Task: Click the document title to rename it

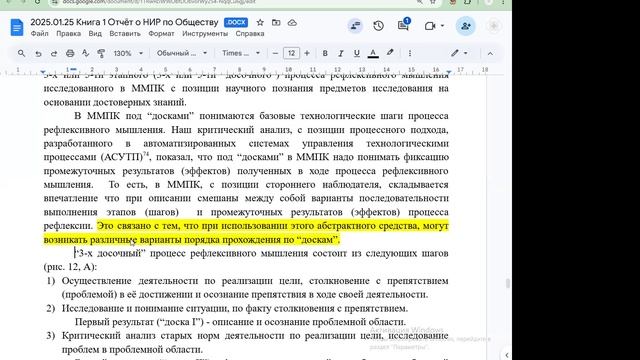Action: coord(124,22)
